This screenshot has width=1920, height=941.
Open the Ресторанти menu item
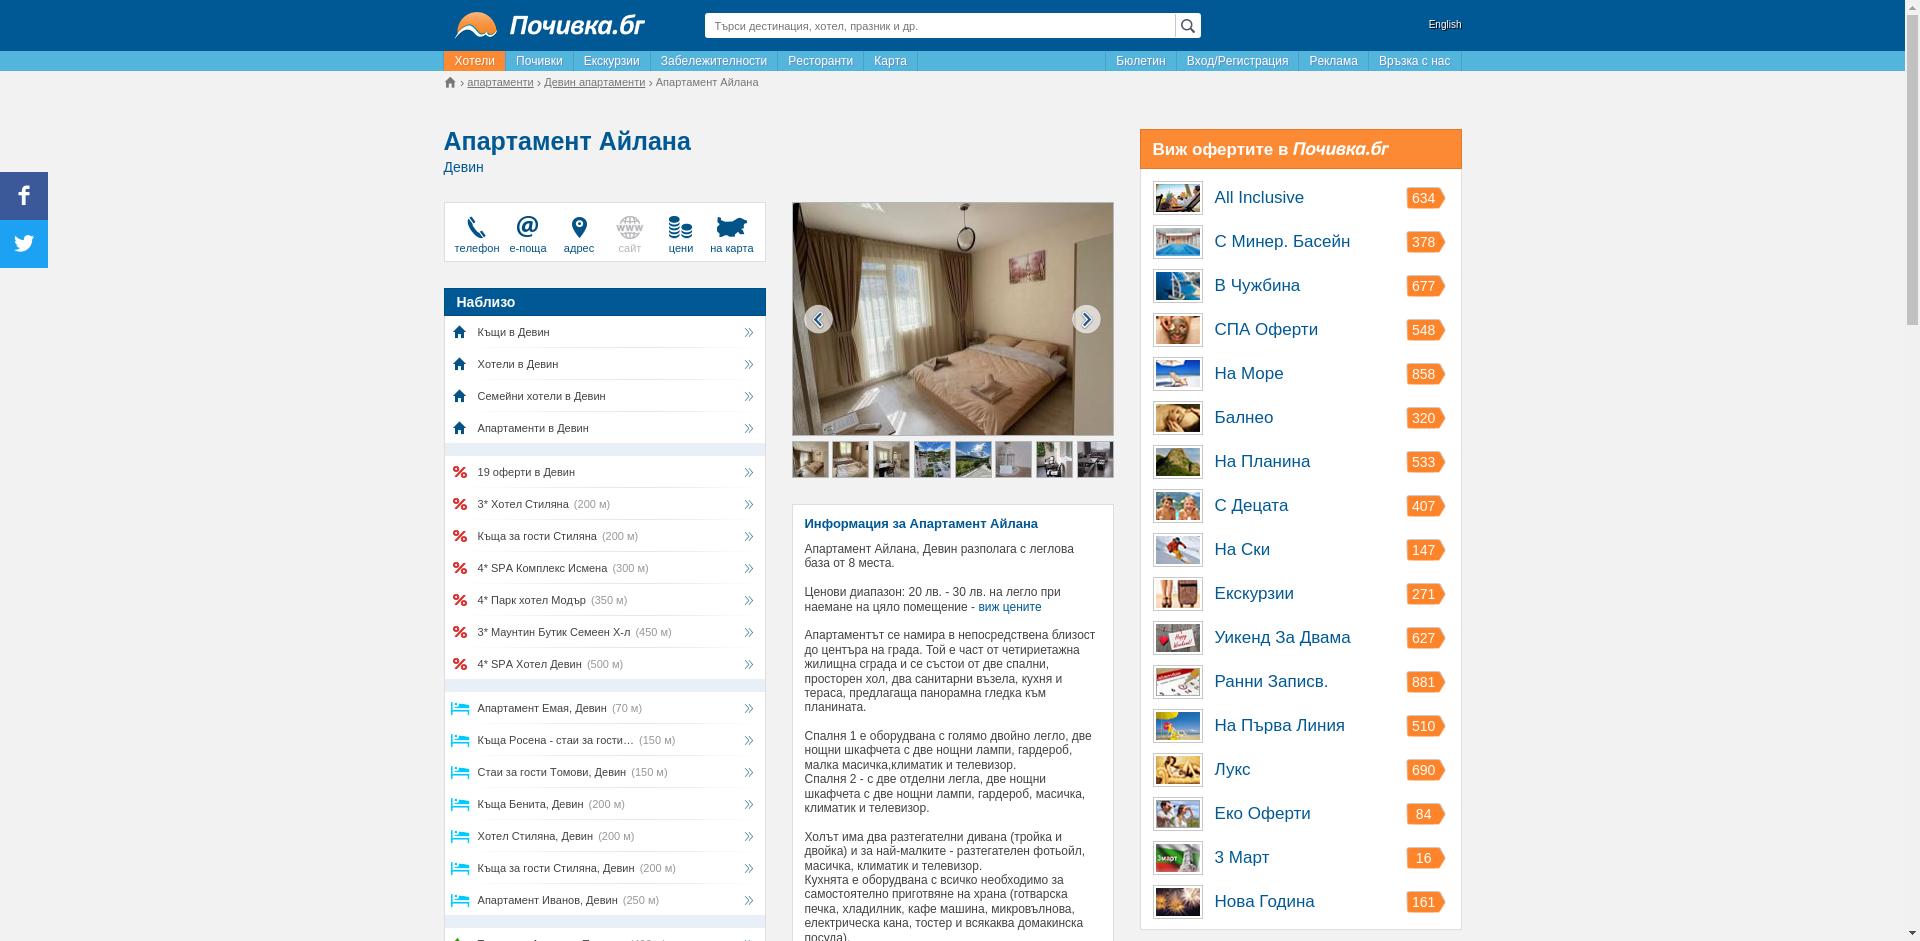pyautogui.click(x=820, y=61)
